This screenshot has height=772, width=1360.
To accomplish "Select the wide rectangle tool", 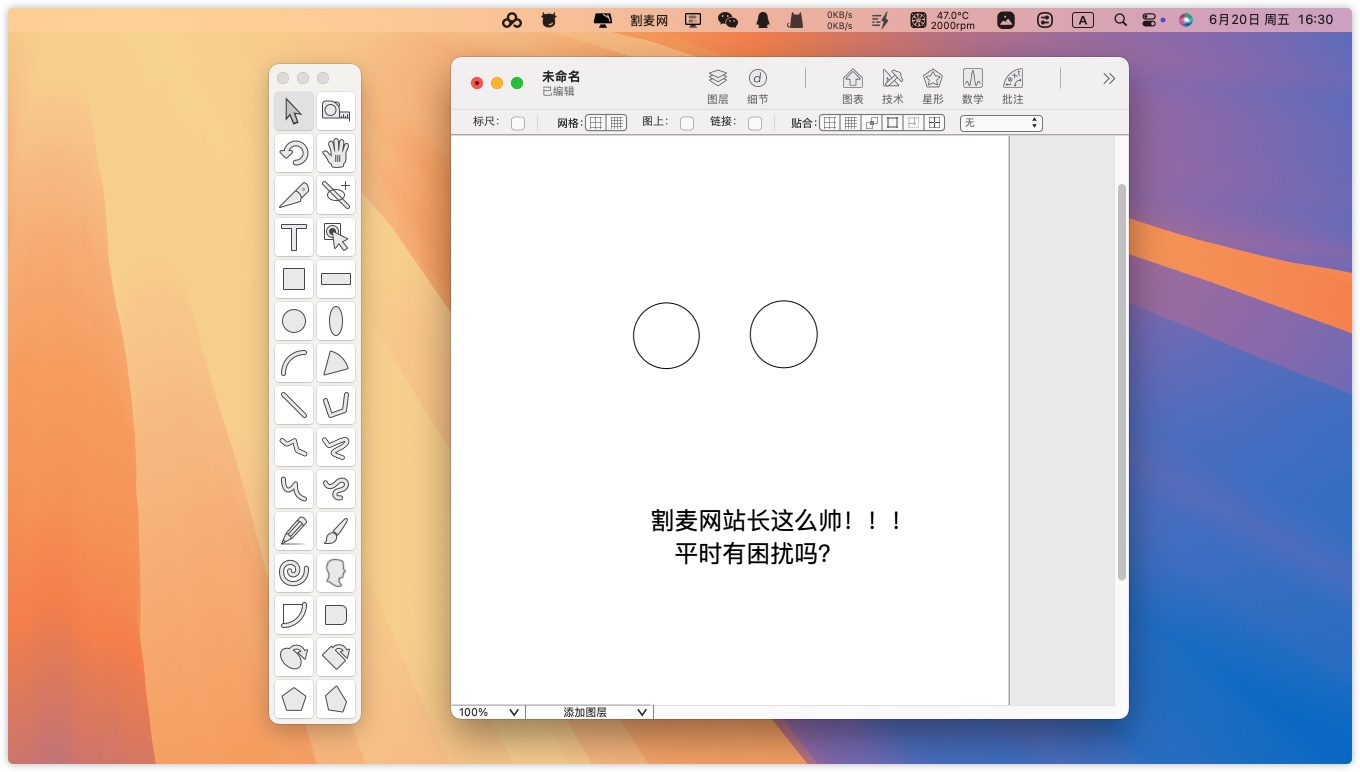I will (x=336, y=279).
